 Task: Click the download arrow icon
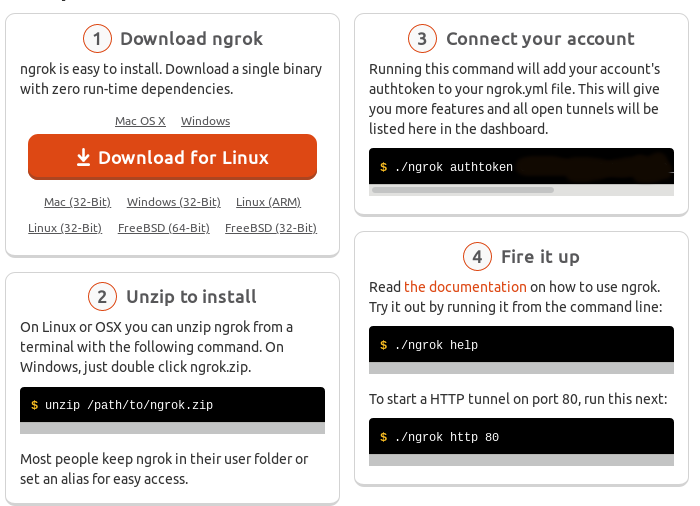(x=83, y=158)
